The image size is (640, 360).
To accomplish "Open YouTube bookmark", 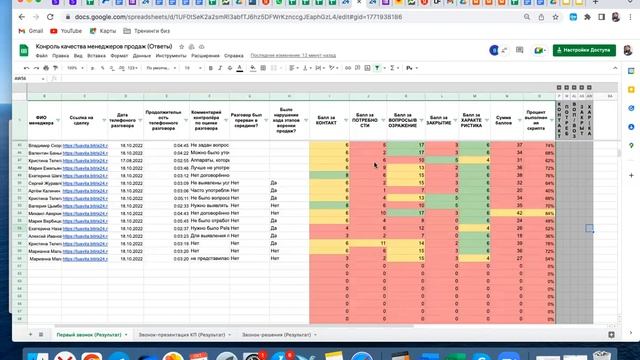I will click(x=66, y=31).
